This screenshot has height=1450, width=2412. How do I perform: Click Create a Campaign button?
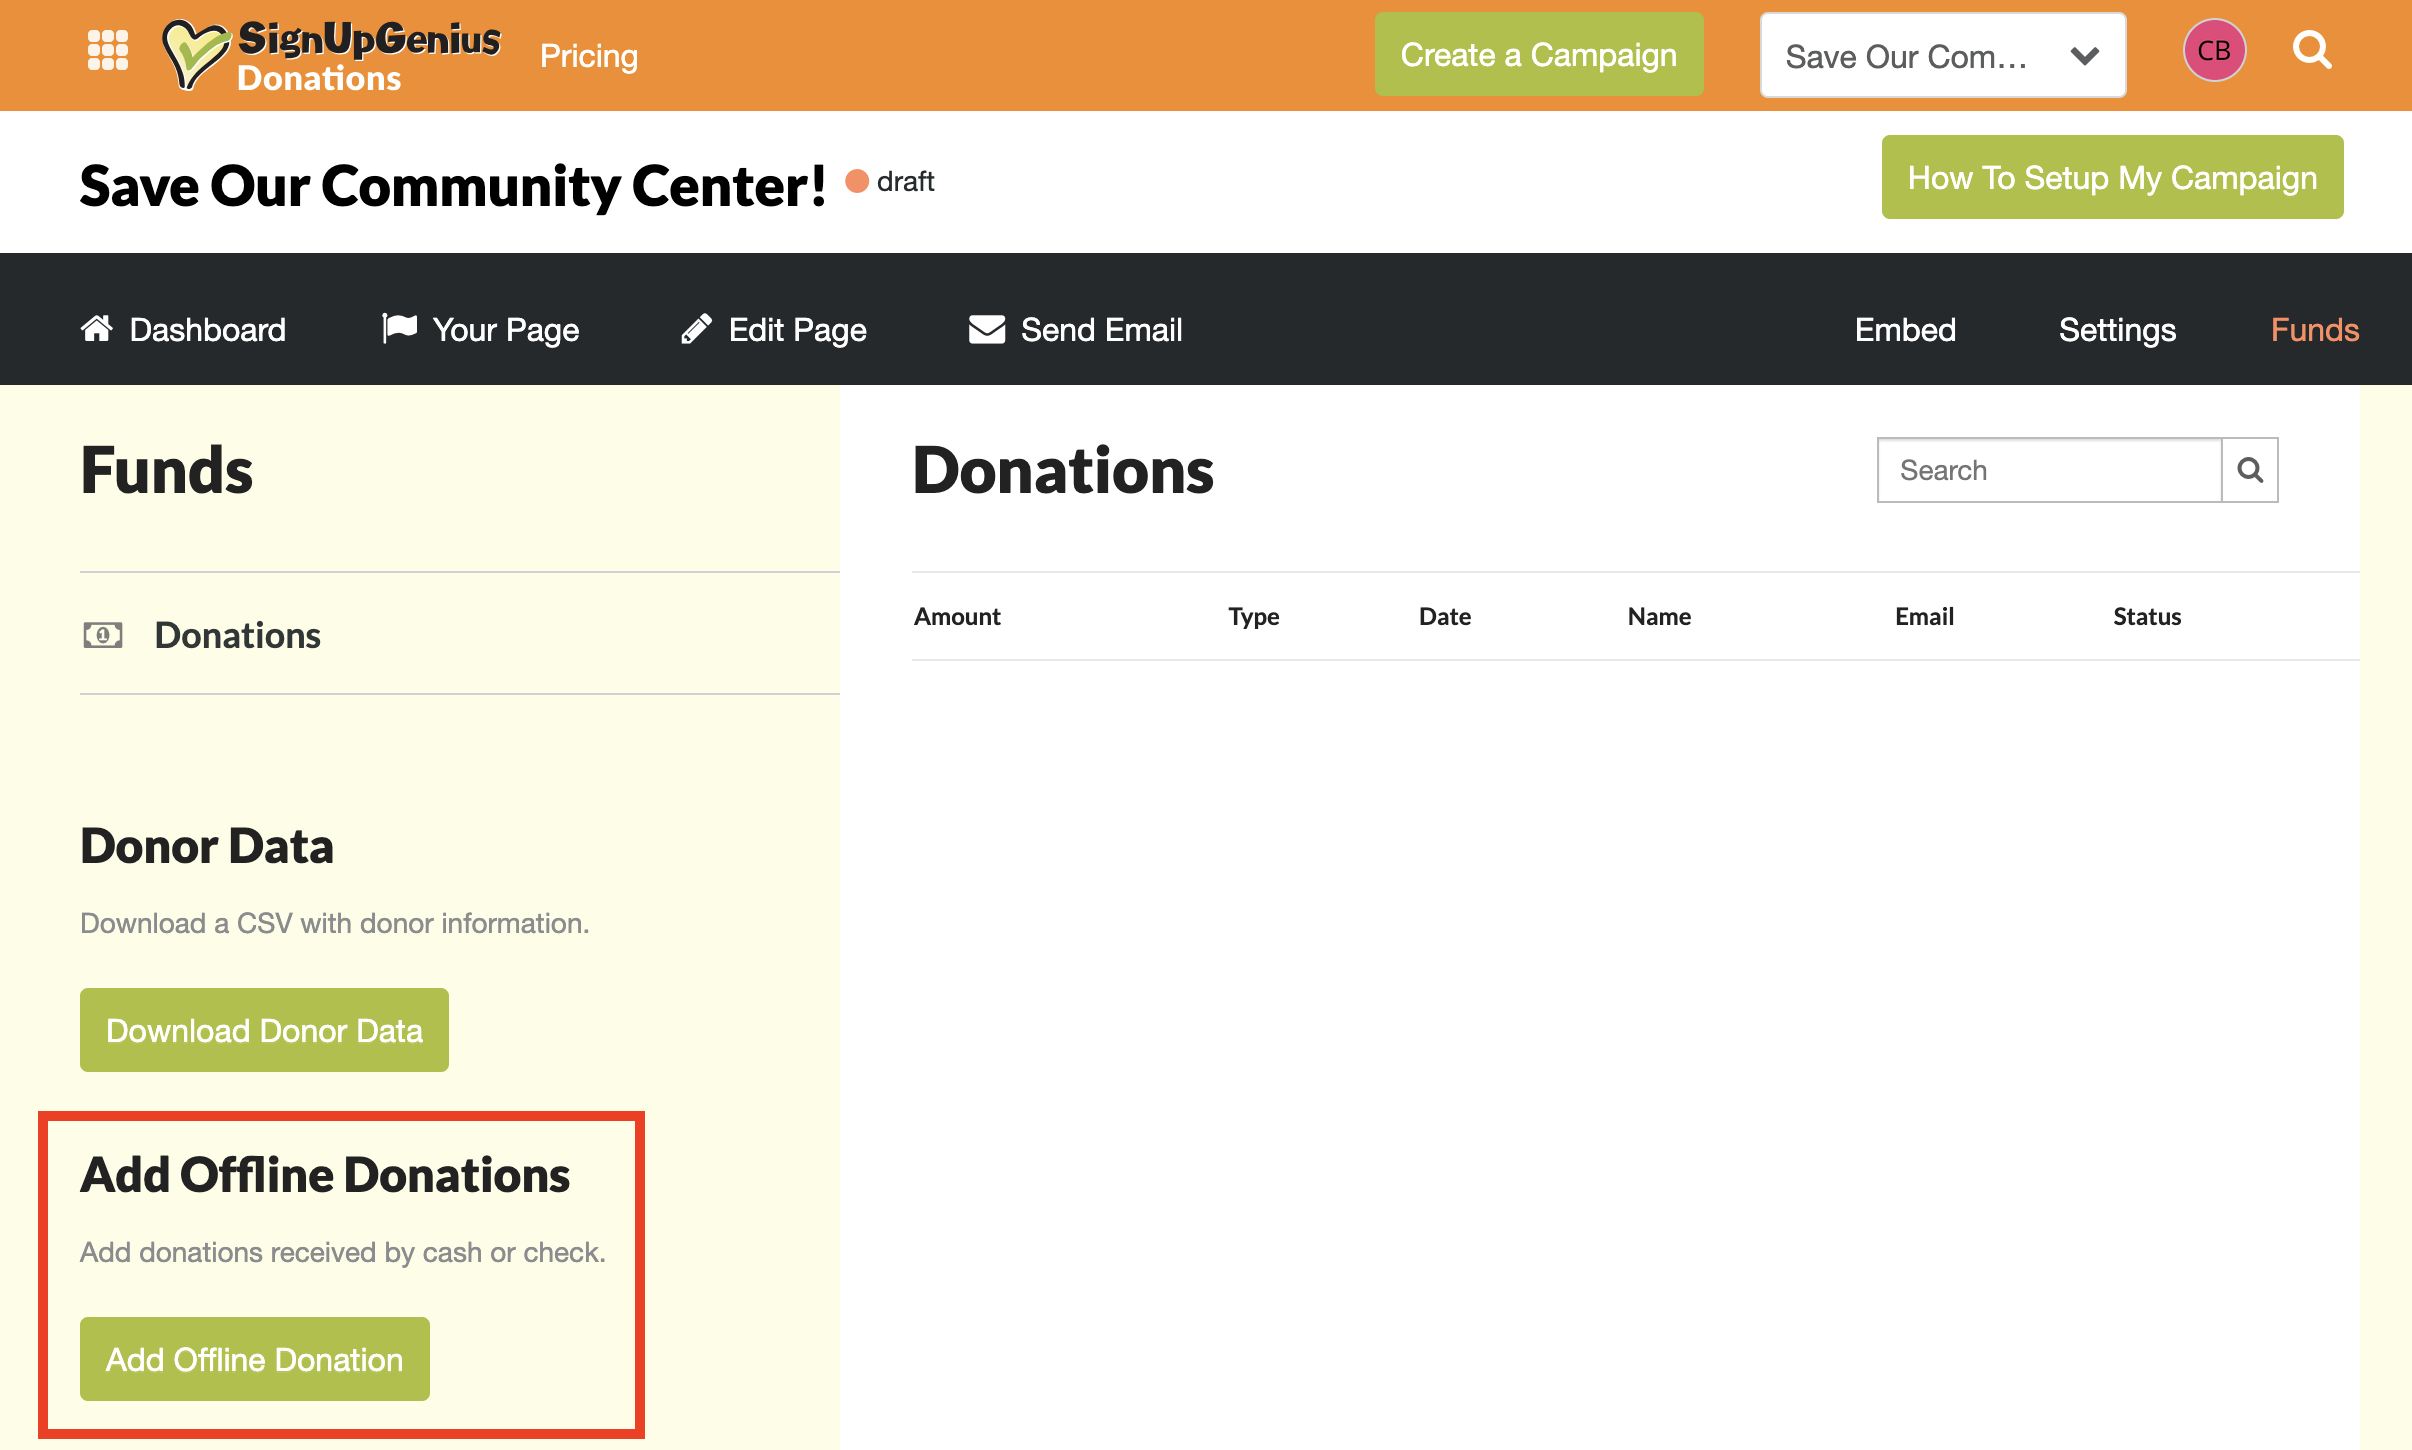1538,55
